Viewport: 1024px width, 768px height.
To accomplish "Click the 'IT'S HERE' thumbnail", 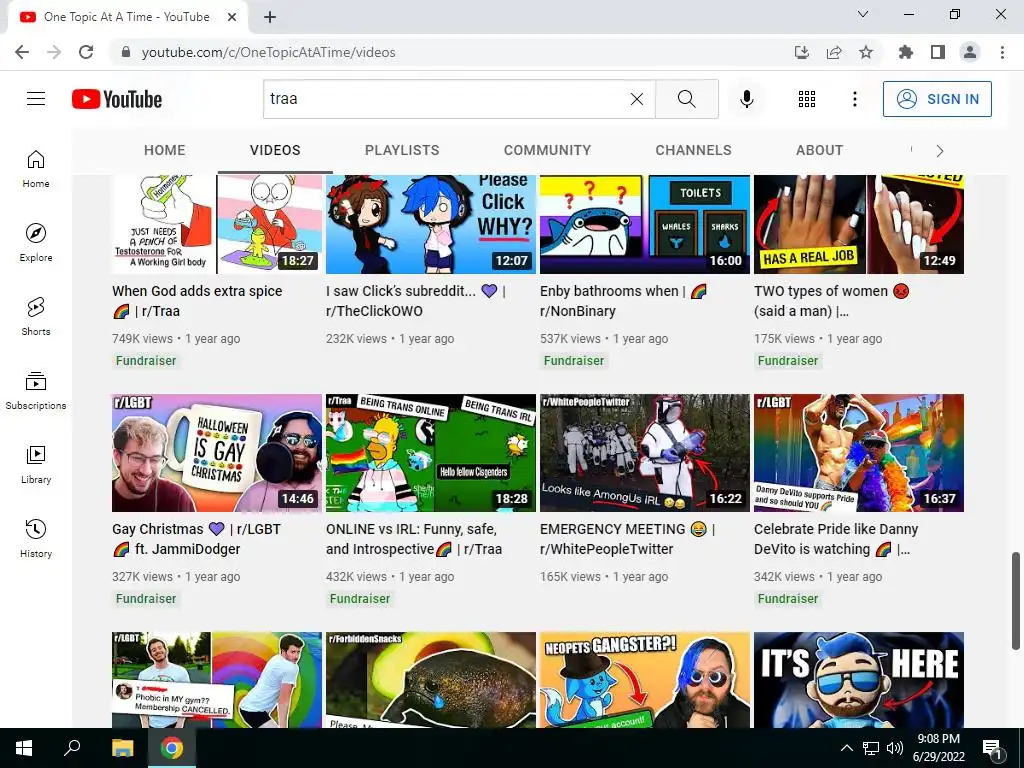I will [859, 679].
